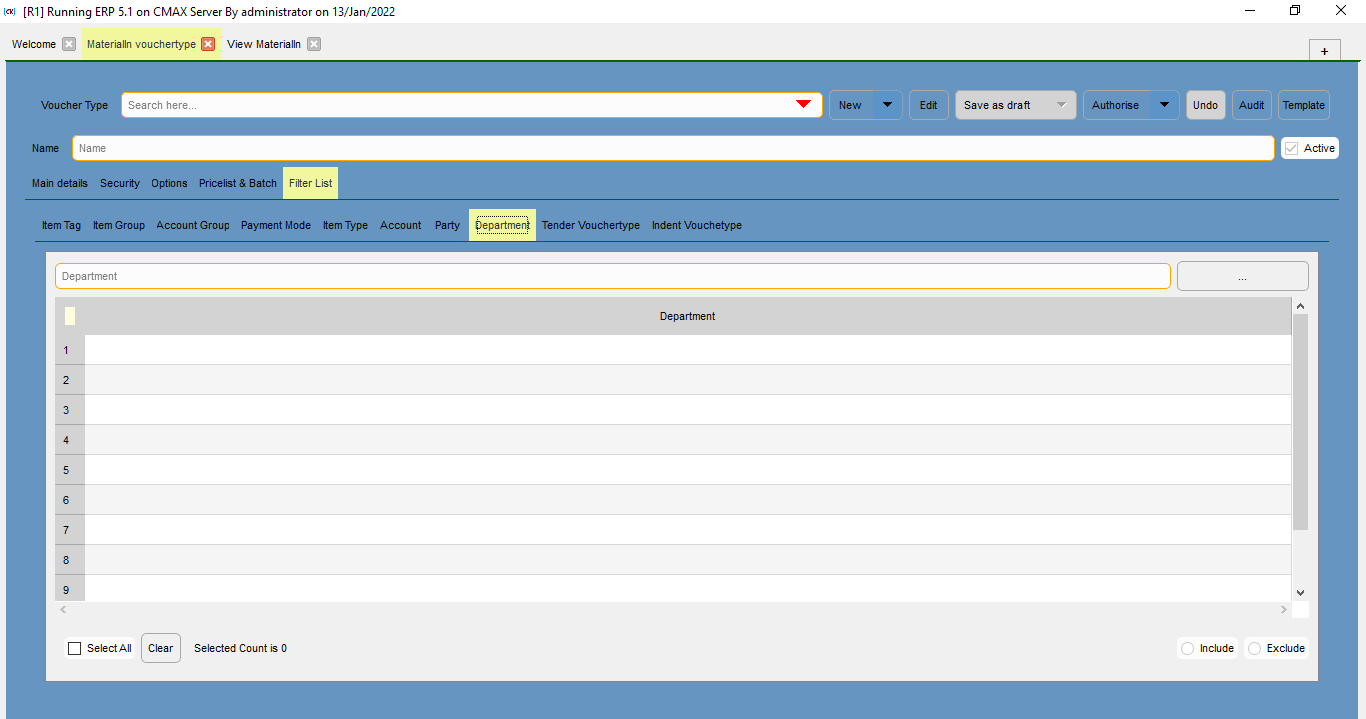
Task: Expand the Authorise dropdown arrow
Action: [1164, 105]
